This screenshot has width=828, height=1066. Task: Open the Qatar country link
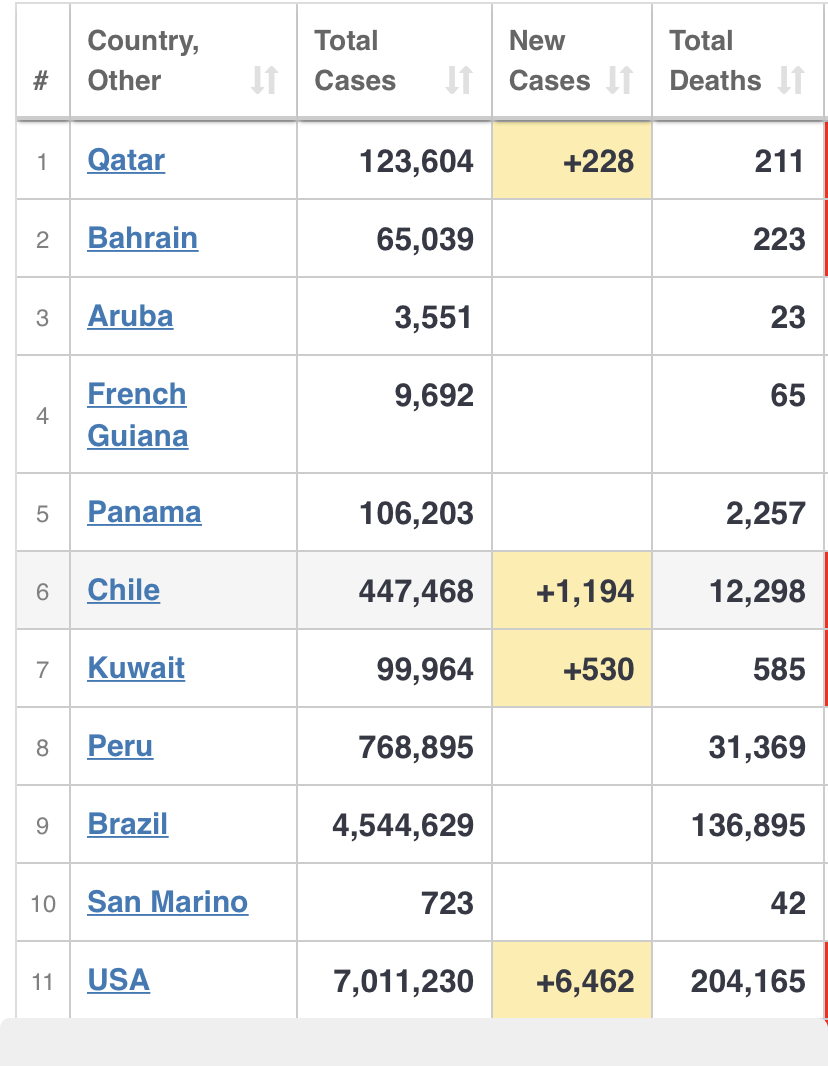coord(126,160)
